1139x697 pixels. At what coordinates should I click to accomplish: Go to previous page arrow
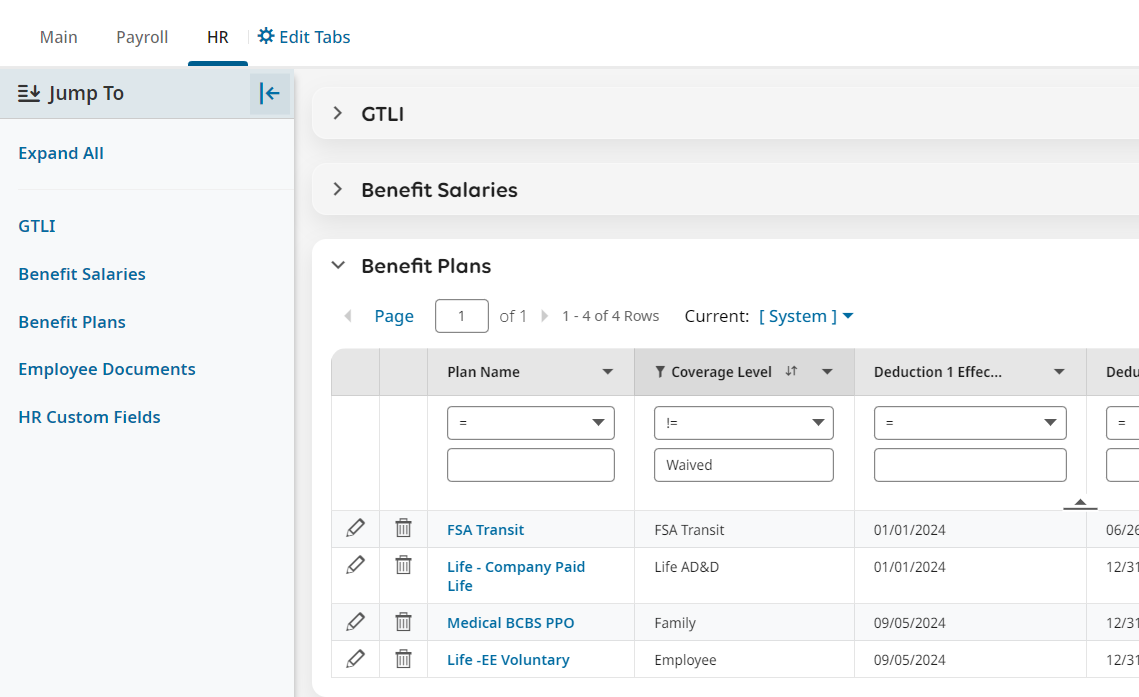click(348, 316)
